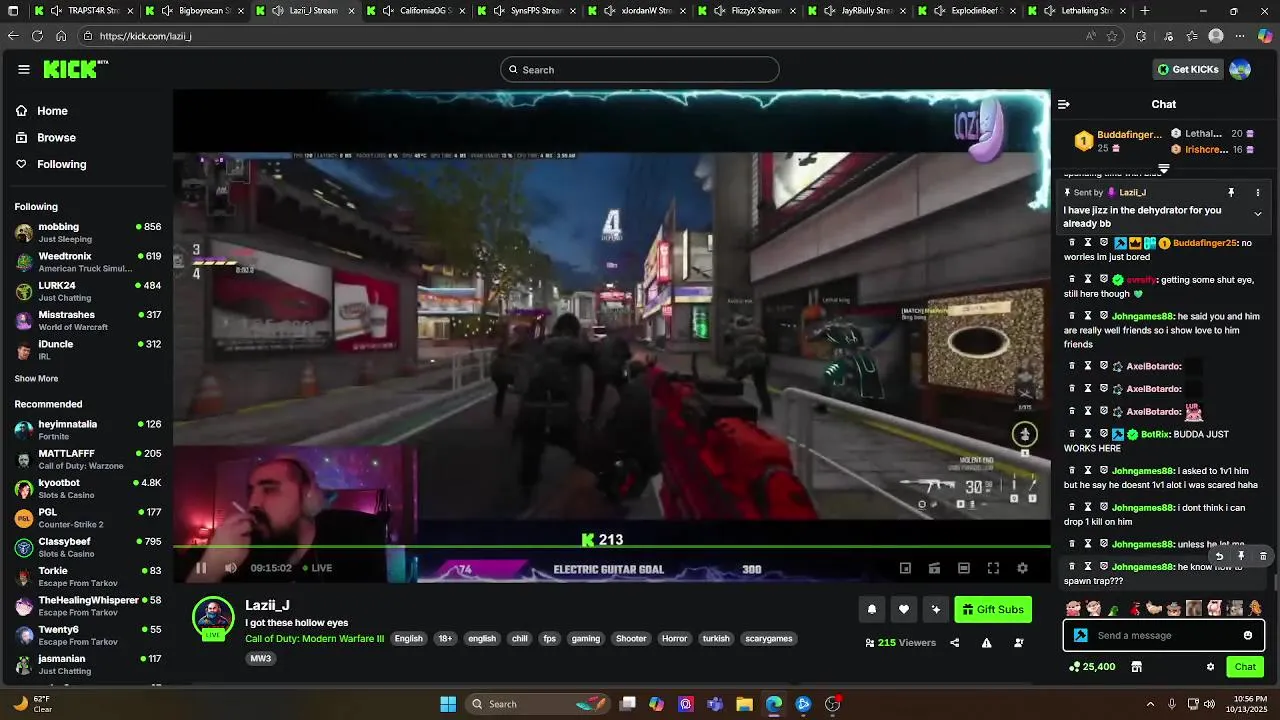Click the browser refresh button
This screenshot has height=720, width=1280.
point(37,35)
